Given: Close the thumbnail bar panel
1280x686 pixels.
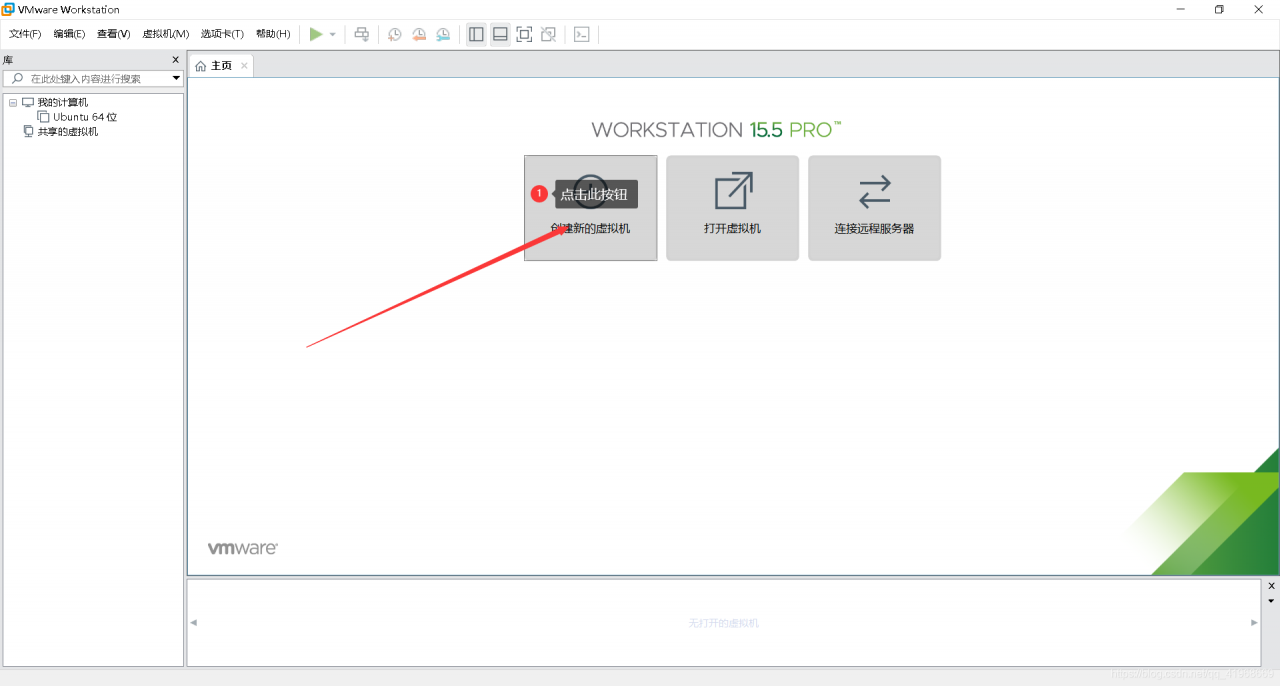Looking at the screenshot, I should (x=1272, y=586).
